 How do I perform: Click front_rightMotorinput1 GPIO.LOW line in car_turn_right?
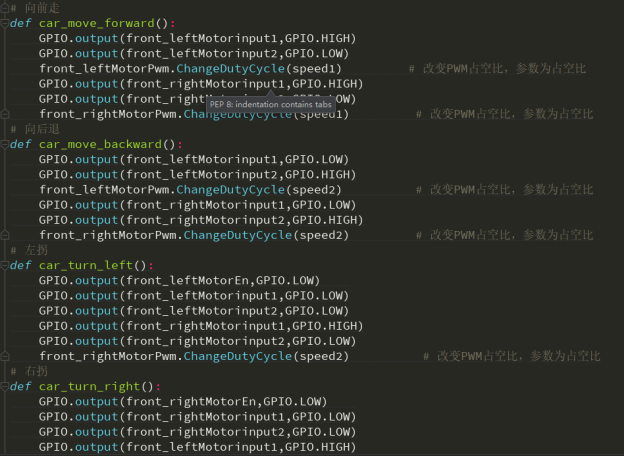[197, 417]
